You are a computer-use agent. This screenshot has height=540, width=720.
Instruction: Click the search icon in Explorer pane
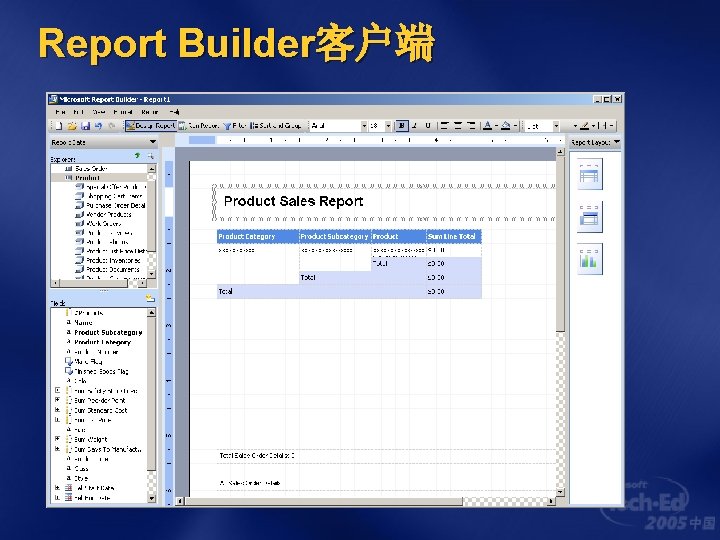150,157
